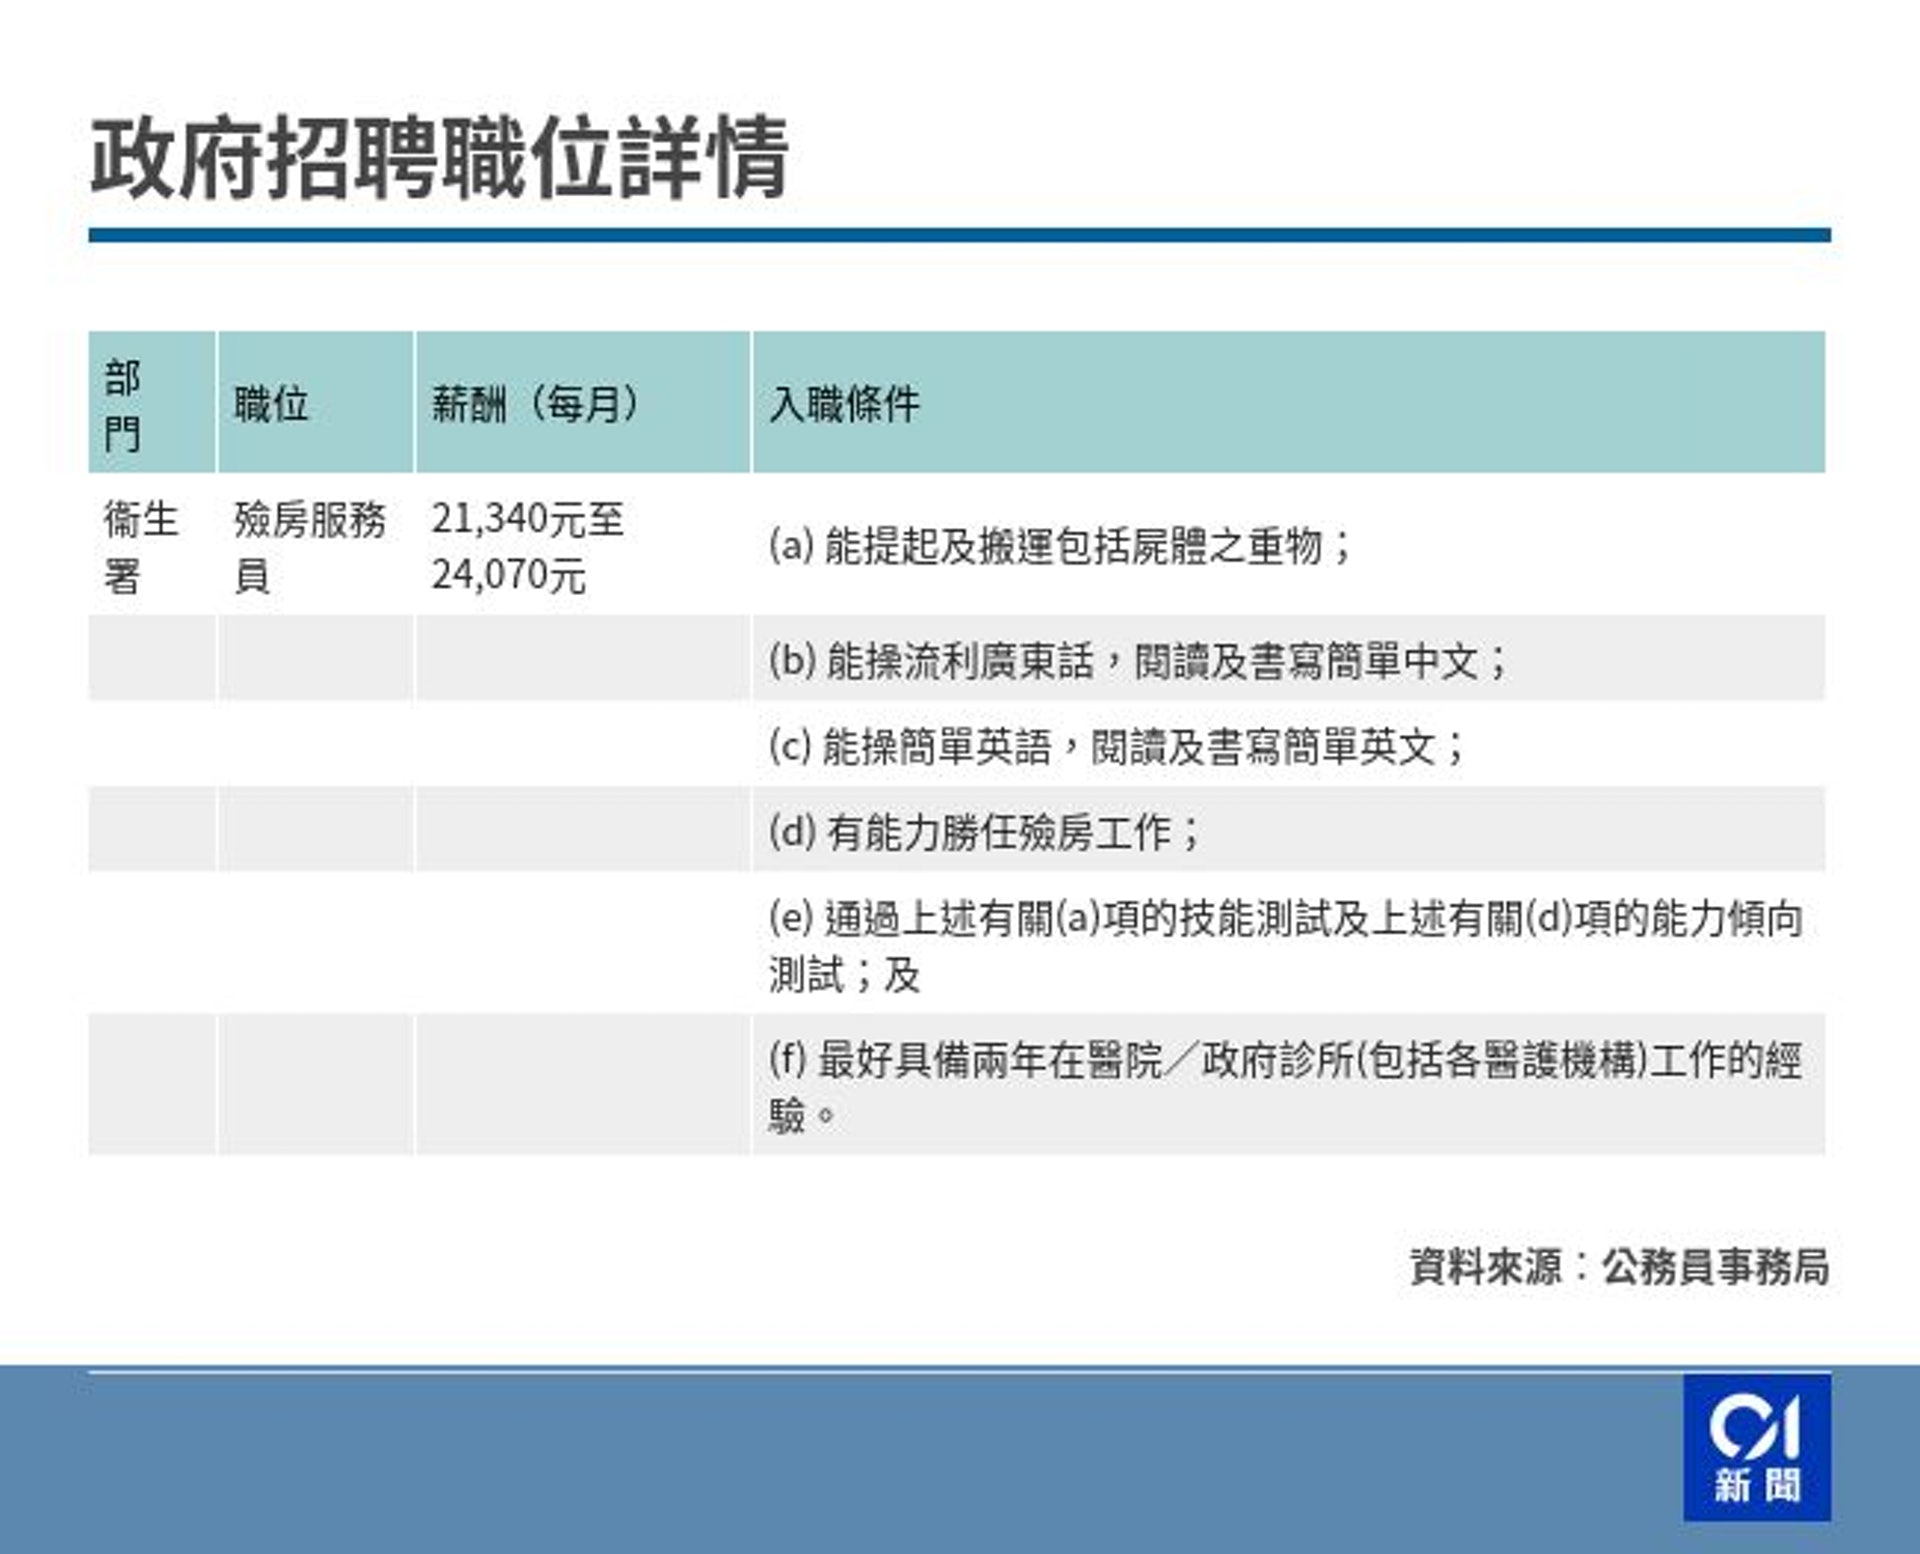Click the 21,340元至24,070元 salary cell
This screenshot has width=1920, height=1554.
click(527, 546)
